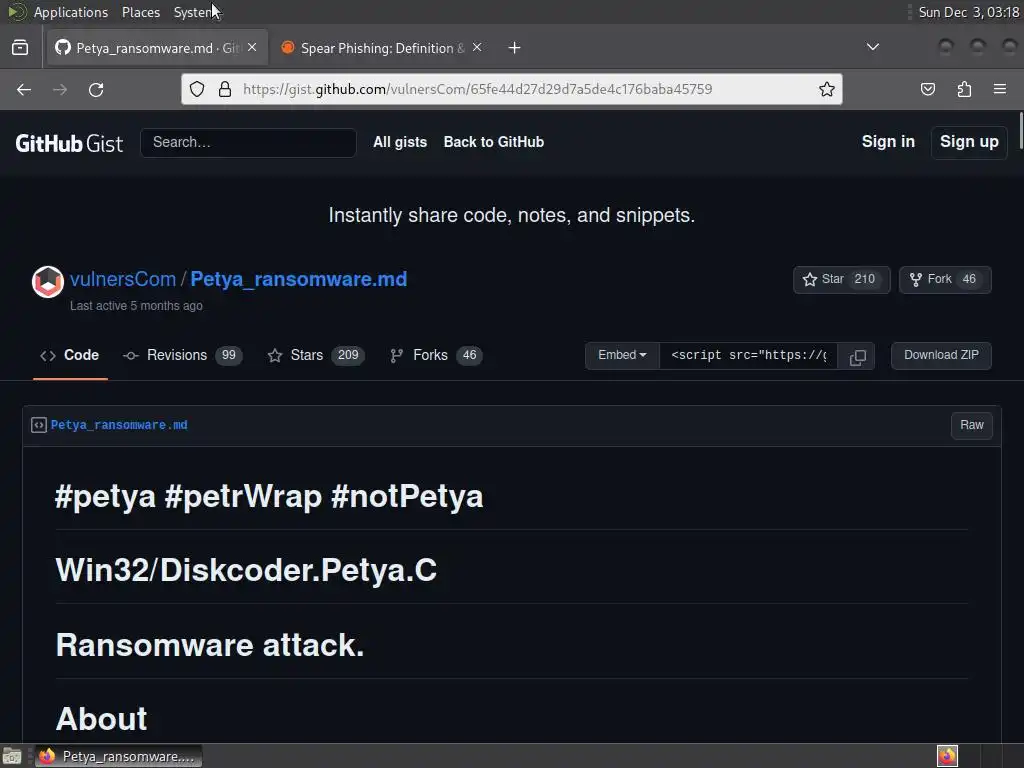Go back with the back arrow
The width and height of the screenshot is (1024, 768).
[x=24, y=89]
